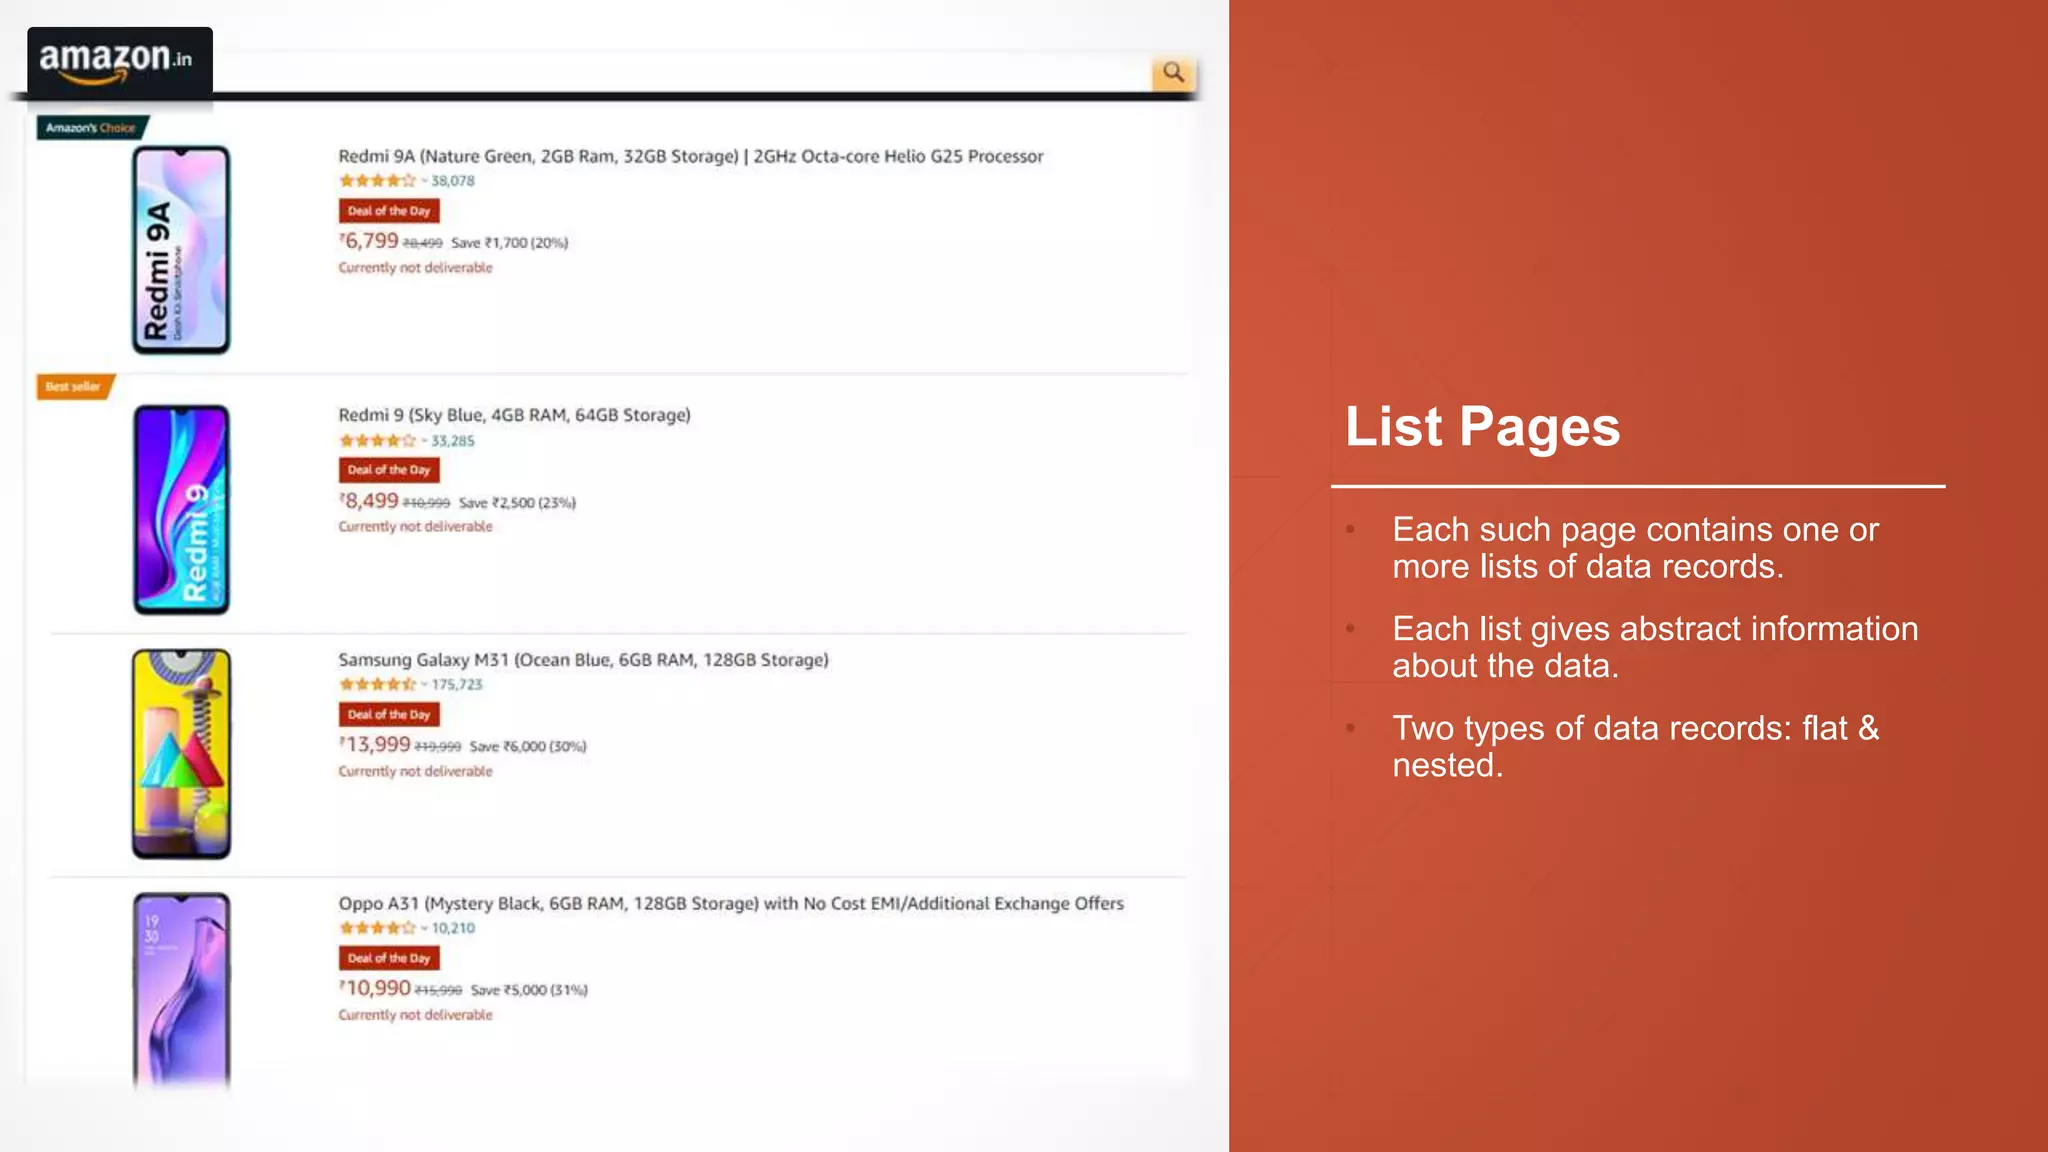The height and width of the screenshot is (1152, 2048).
Task: Click the bullet about lists of data records
Action: point(1635,548)
